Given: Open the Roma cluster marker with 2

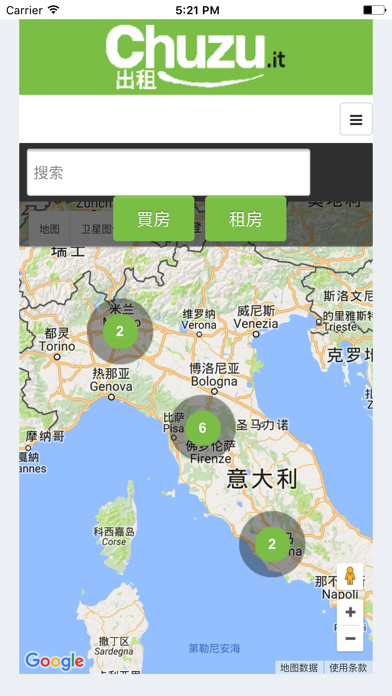Looking at the screenshot, I should [272, 544].
